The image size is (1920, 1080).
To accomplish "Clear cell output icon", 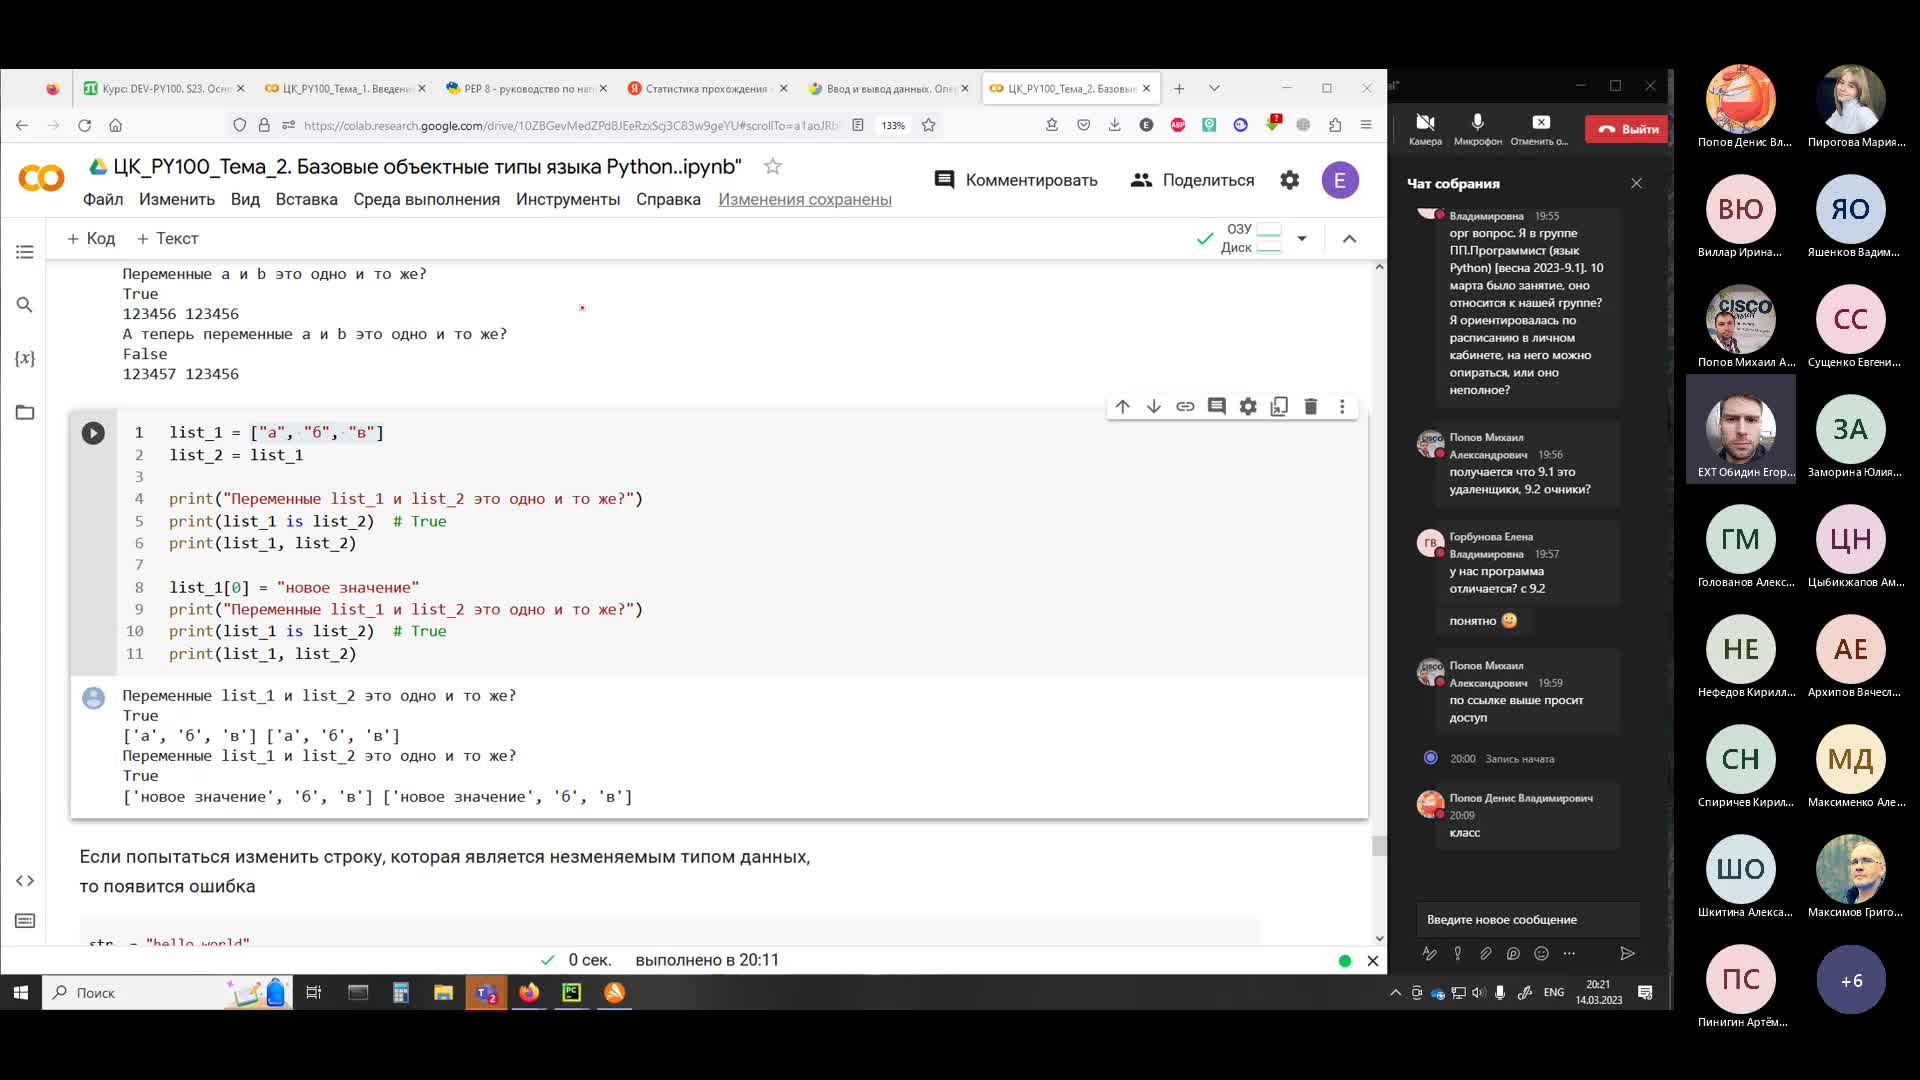I will [x=93, y=698].
